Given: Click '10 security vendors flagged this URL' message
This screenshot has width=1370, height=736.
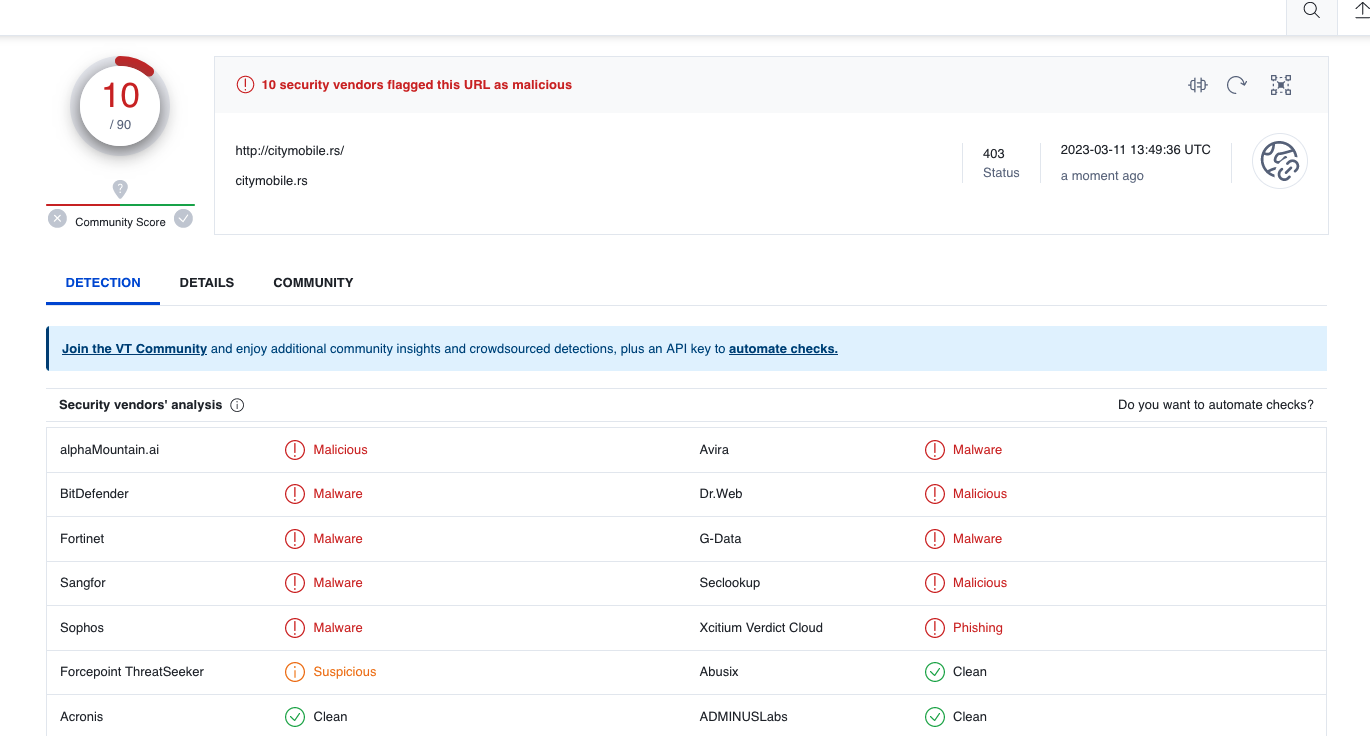Looking at the screenshot, I should [417, 85].
